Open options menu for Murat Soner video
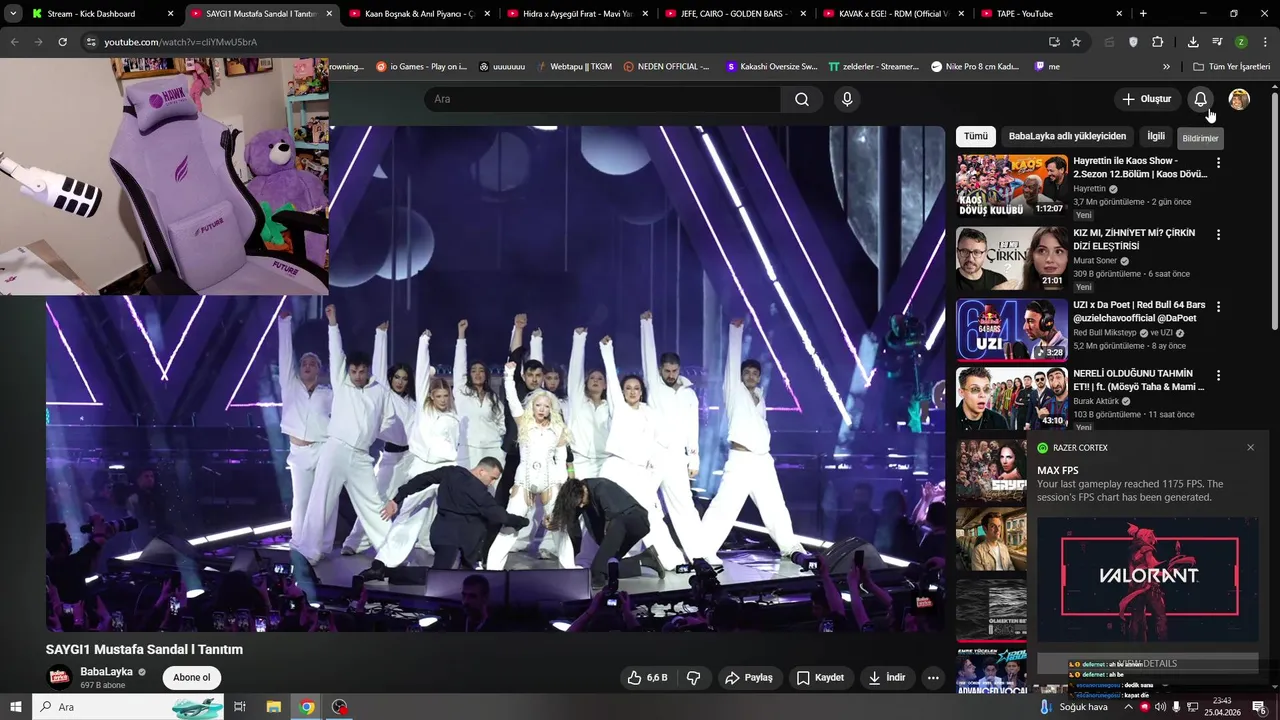1280x720 pixels. (1218, 235)
